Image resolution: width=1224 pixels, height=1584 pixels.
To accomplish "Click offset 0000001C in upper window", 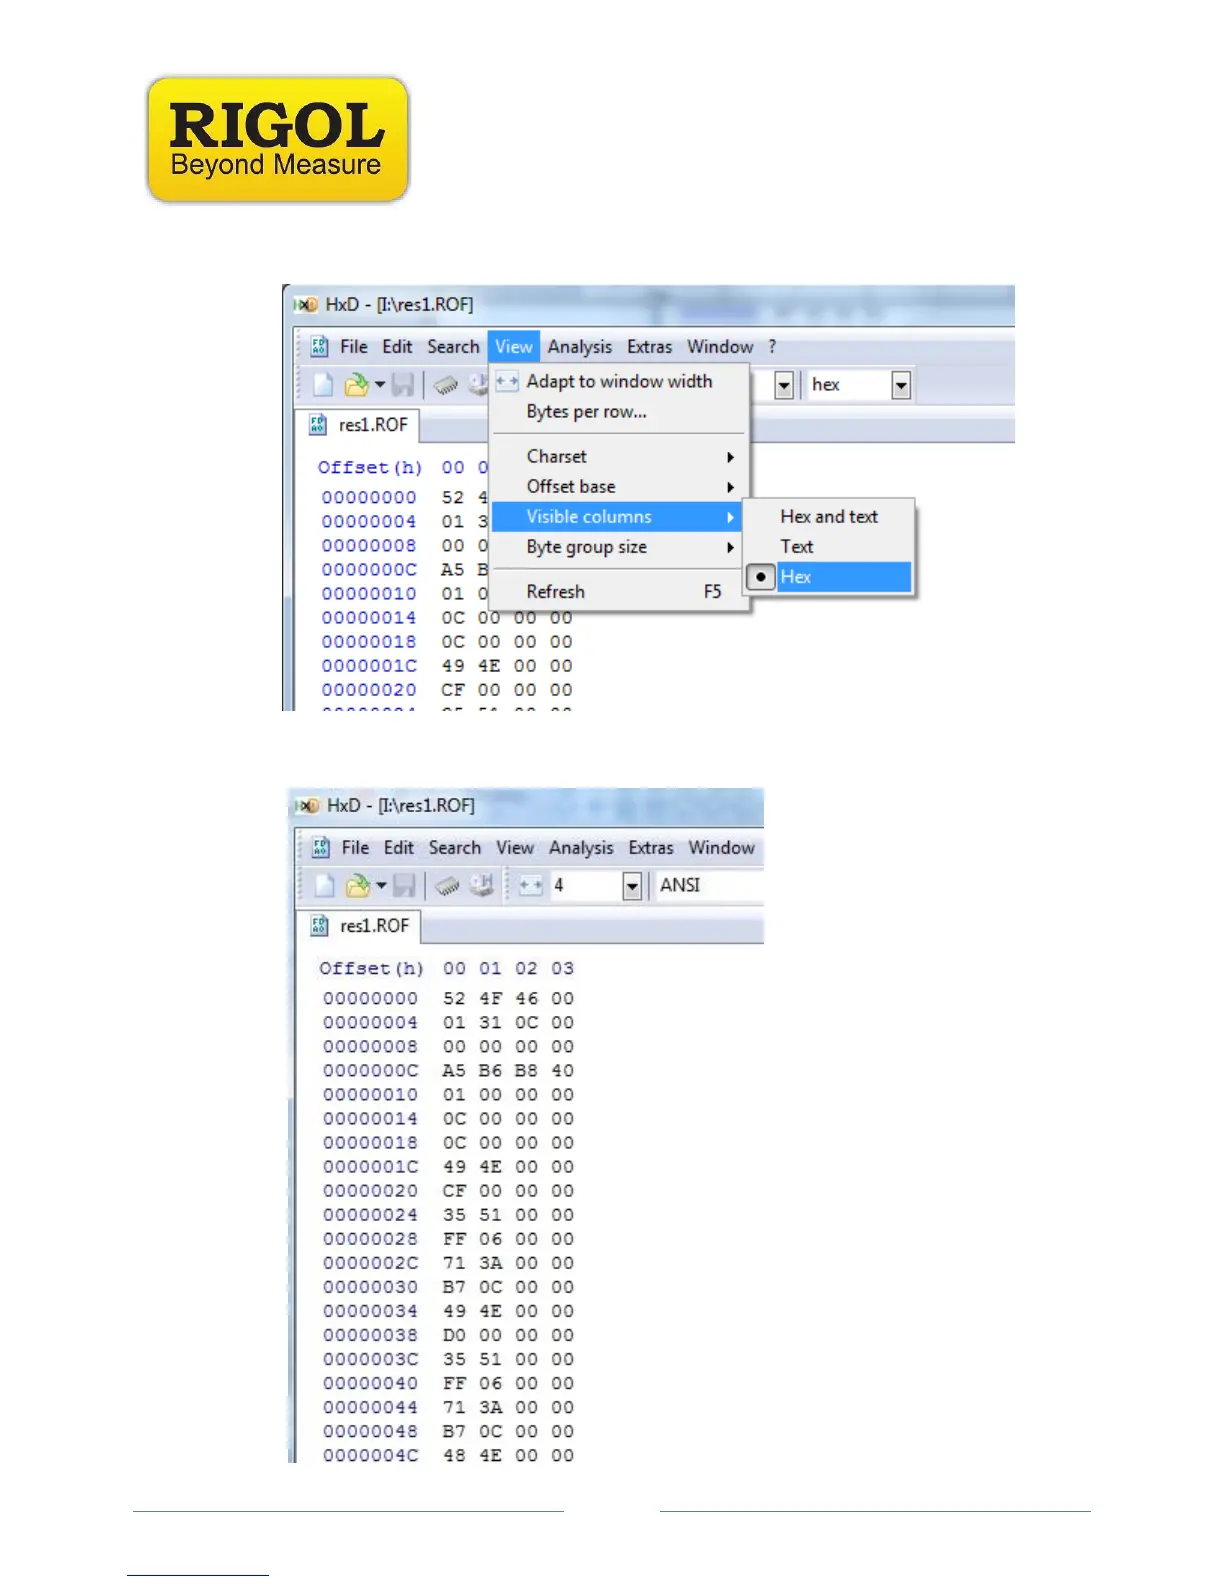I will (369, 666).
